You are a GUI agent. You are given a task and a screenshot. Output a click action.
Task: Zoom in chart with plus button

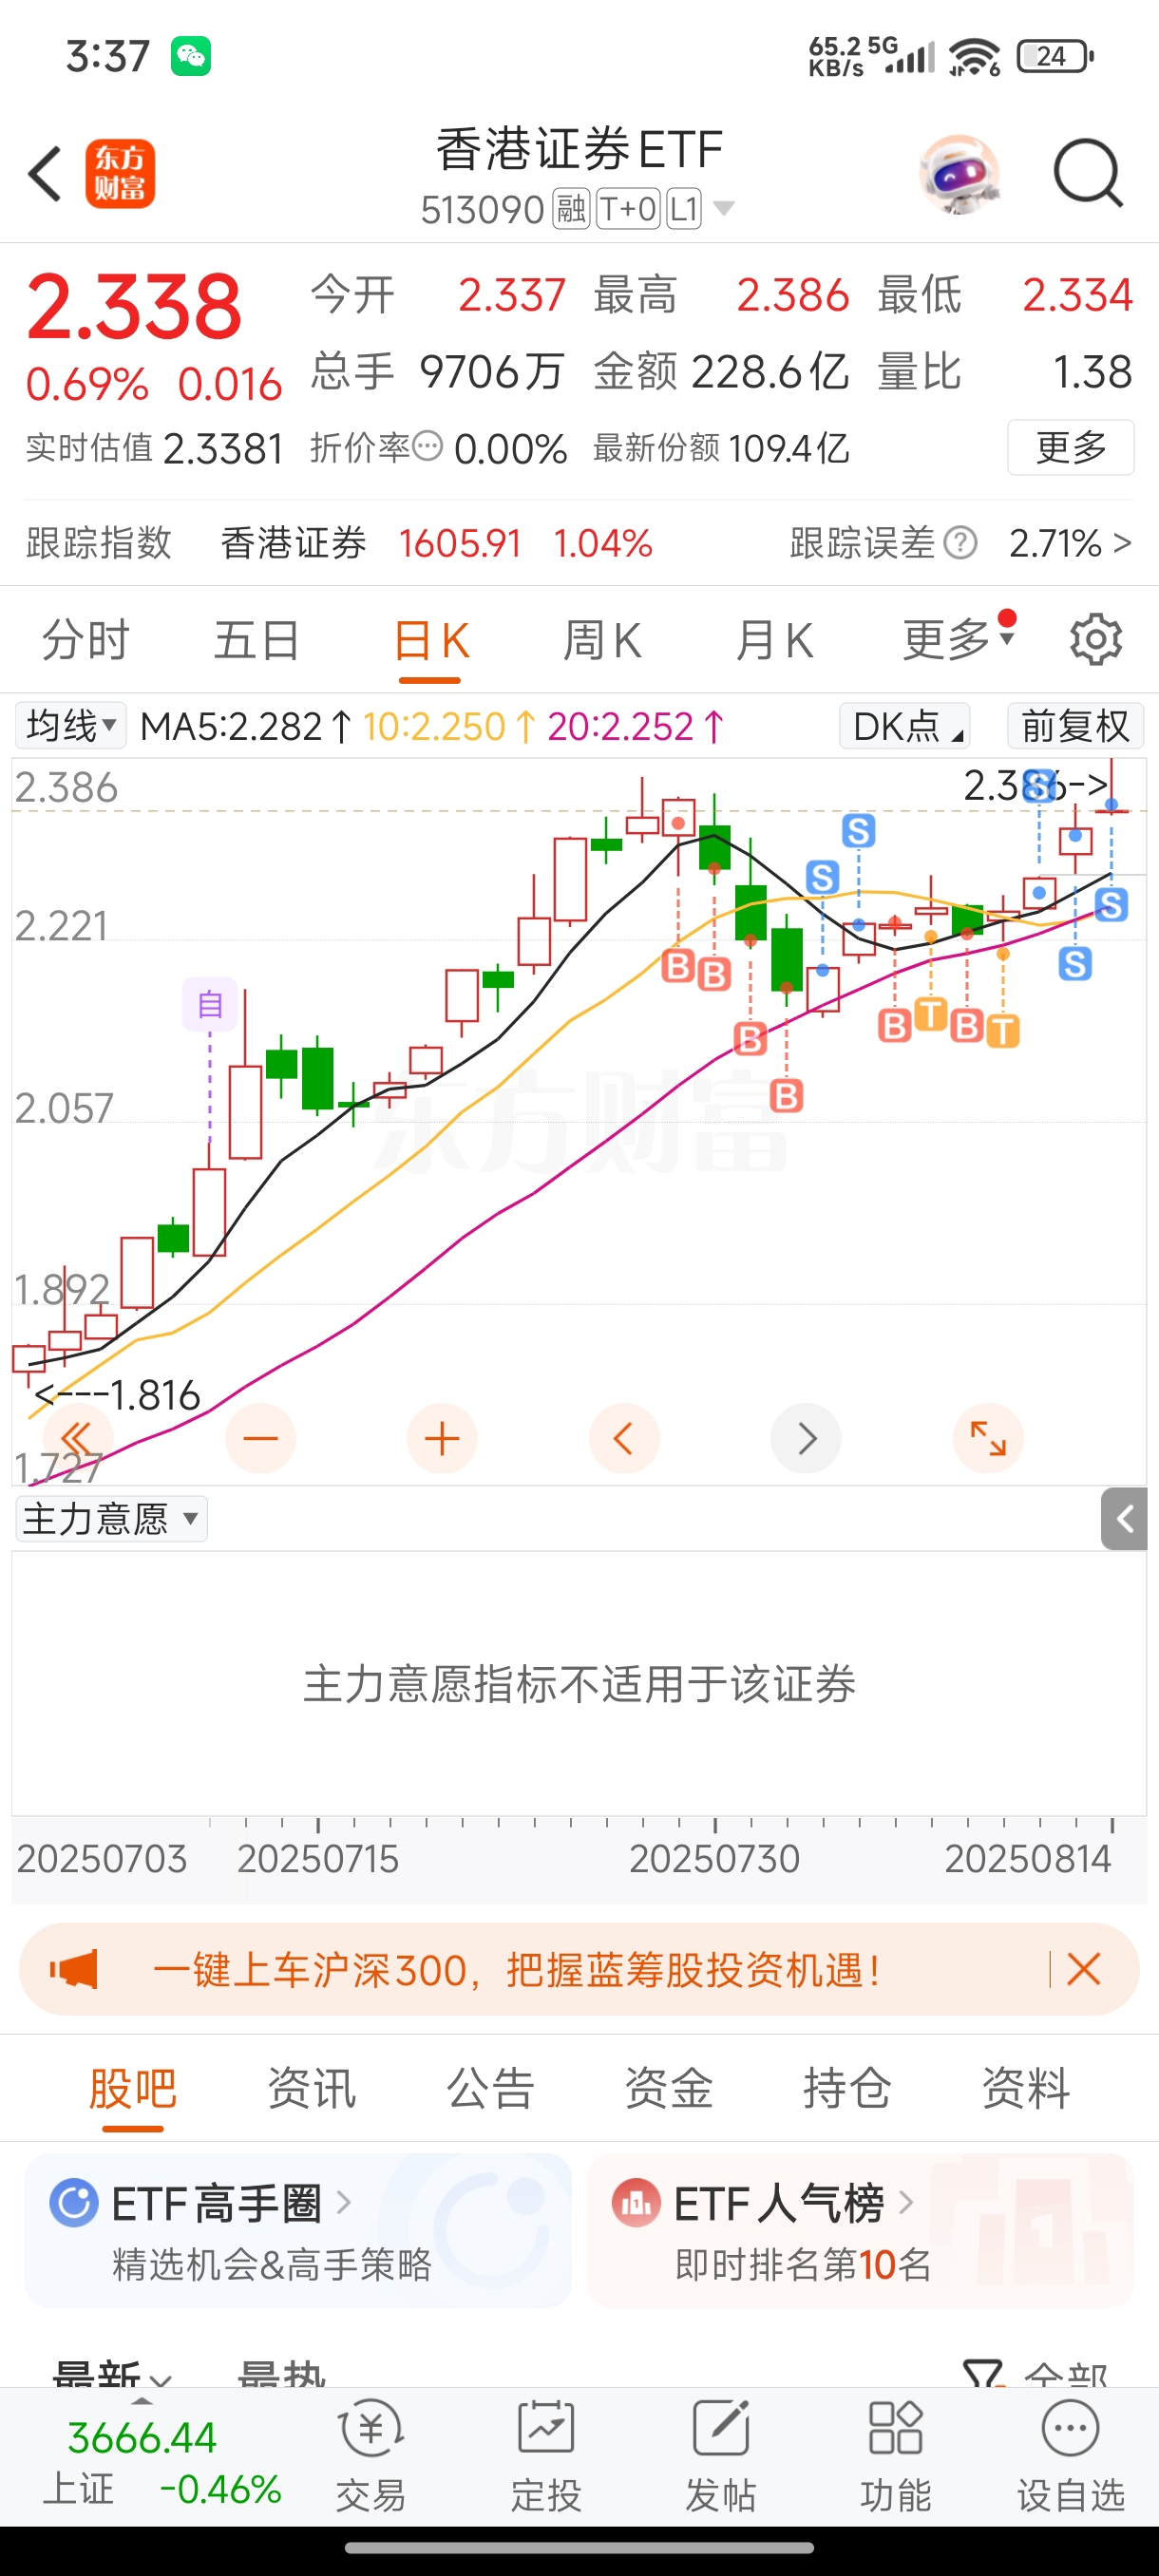tap(442, 1438)
